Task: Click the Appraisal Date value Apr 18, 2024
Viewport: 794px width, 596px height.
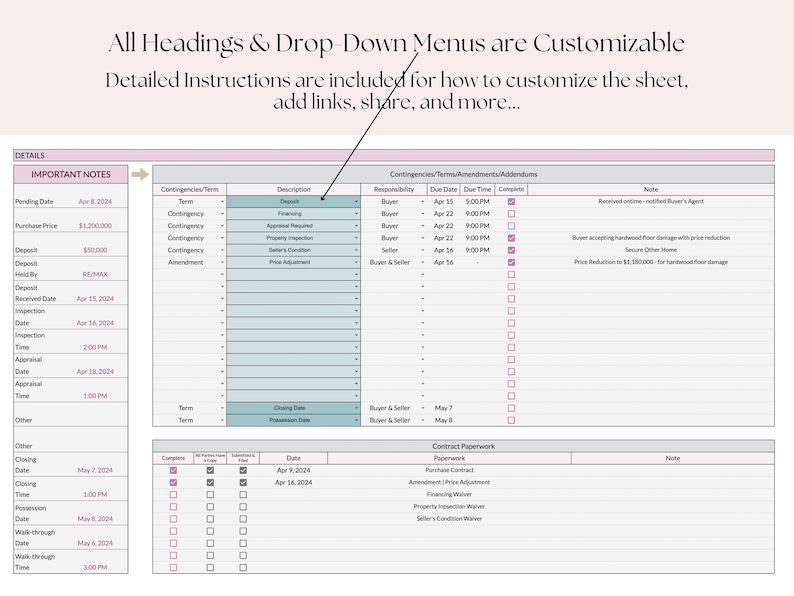Action: click(95, 372)
